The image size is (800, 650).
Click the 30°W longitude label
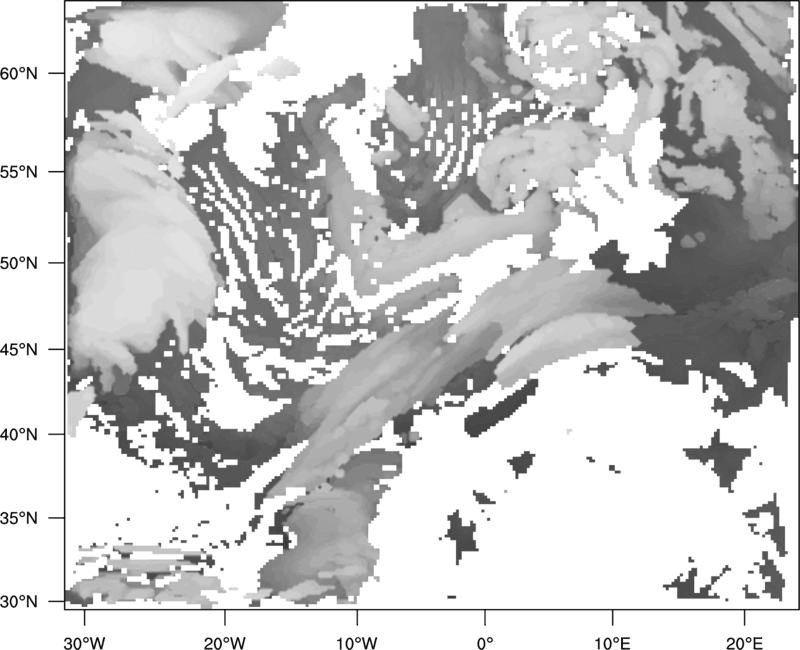pyautogui.click(x=84, y=643)
